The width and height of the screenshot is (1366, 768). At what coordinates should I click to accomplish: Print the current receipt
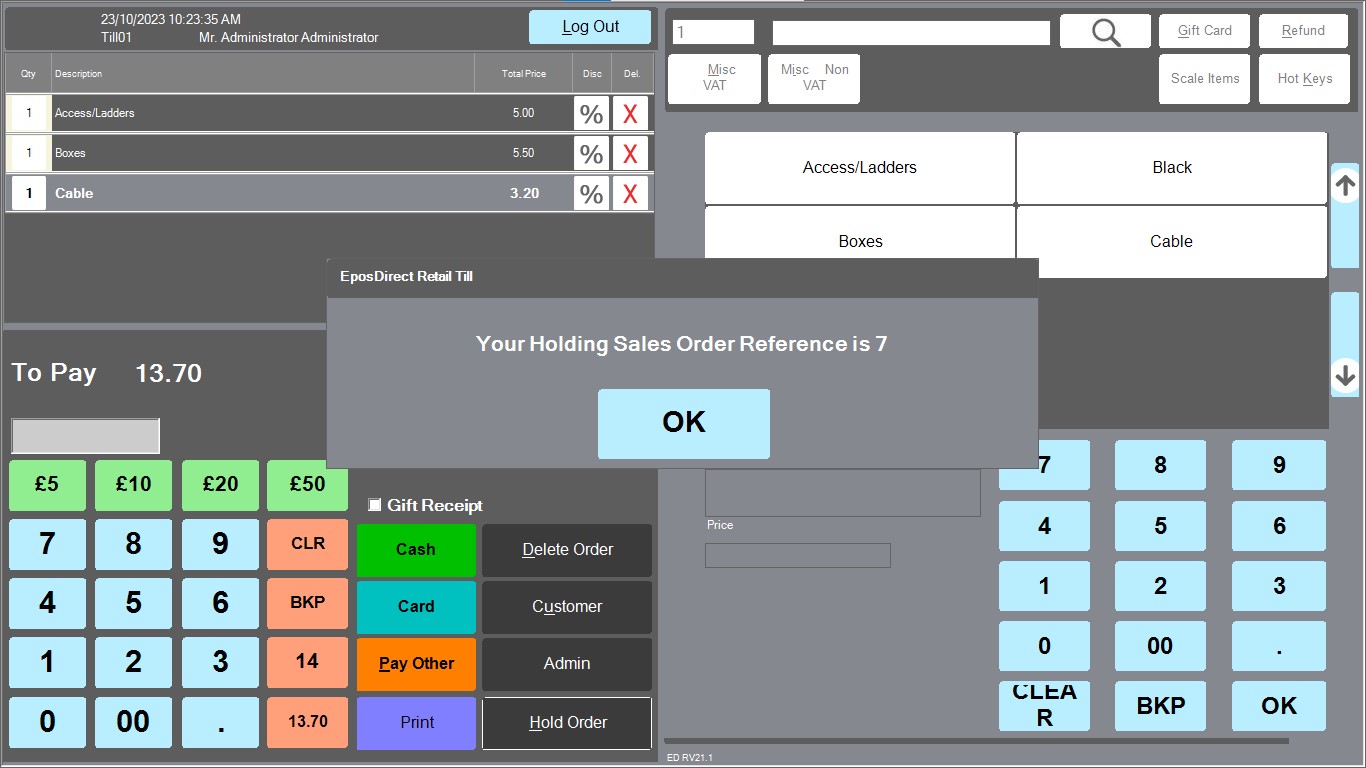(416, 722)
